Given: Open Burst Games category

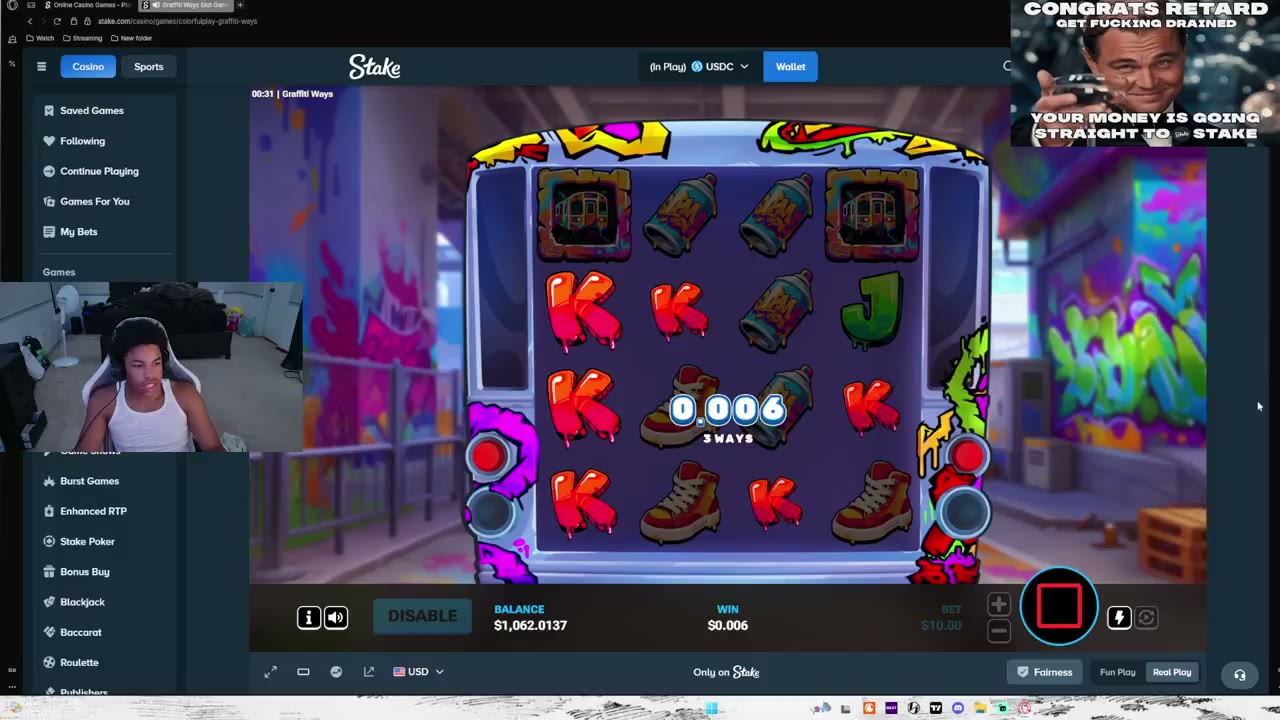Looking at the screenshot, I should [x=104, y=481].
